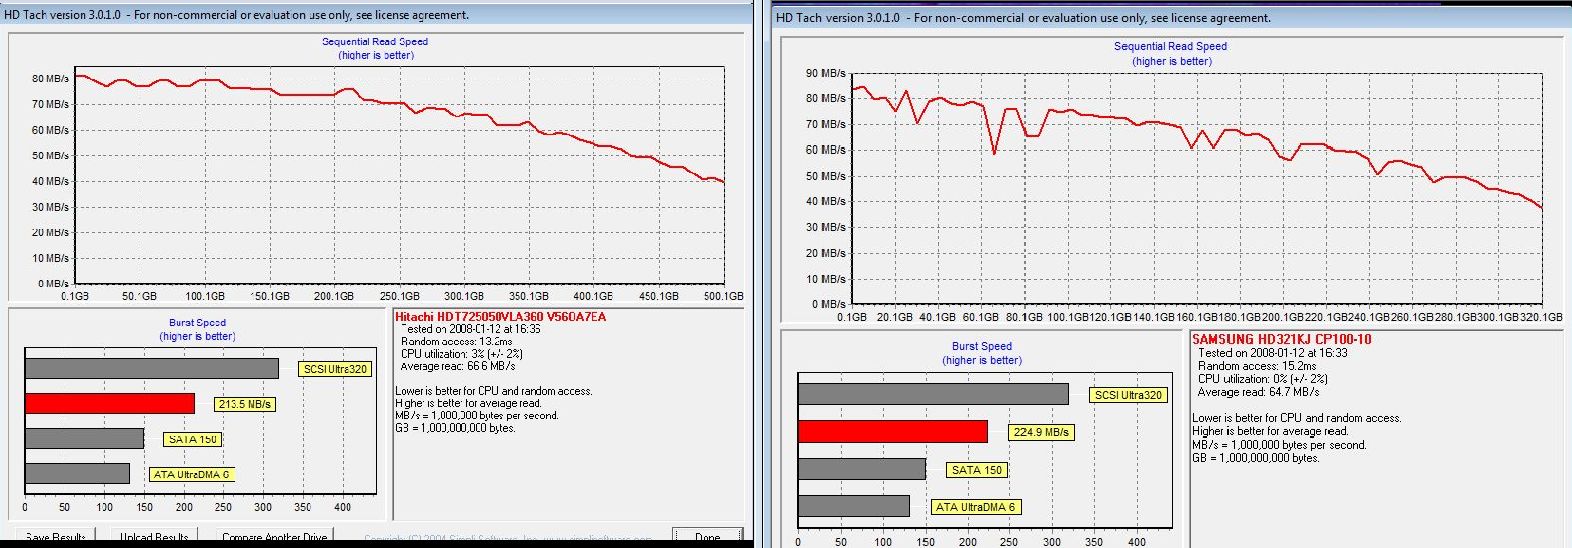Image resolution: width=1572 pixels, height=548 pixels.
Task: Click ATA UltraDMA 6 label in Hitachi window
Action: [x=191, y=475]
